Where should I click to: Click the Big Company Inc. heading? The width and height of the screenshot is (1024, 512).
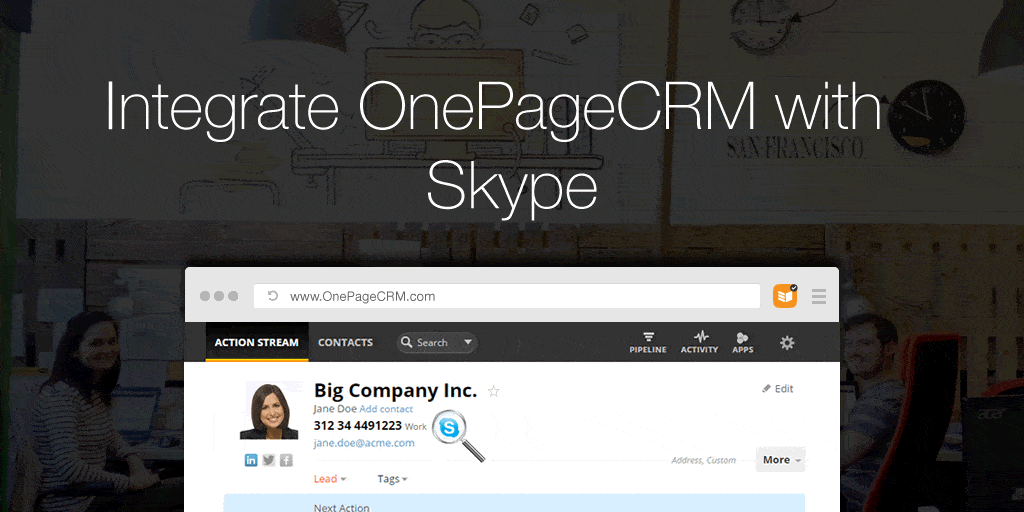coord(396,391)
